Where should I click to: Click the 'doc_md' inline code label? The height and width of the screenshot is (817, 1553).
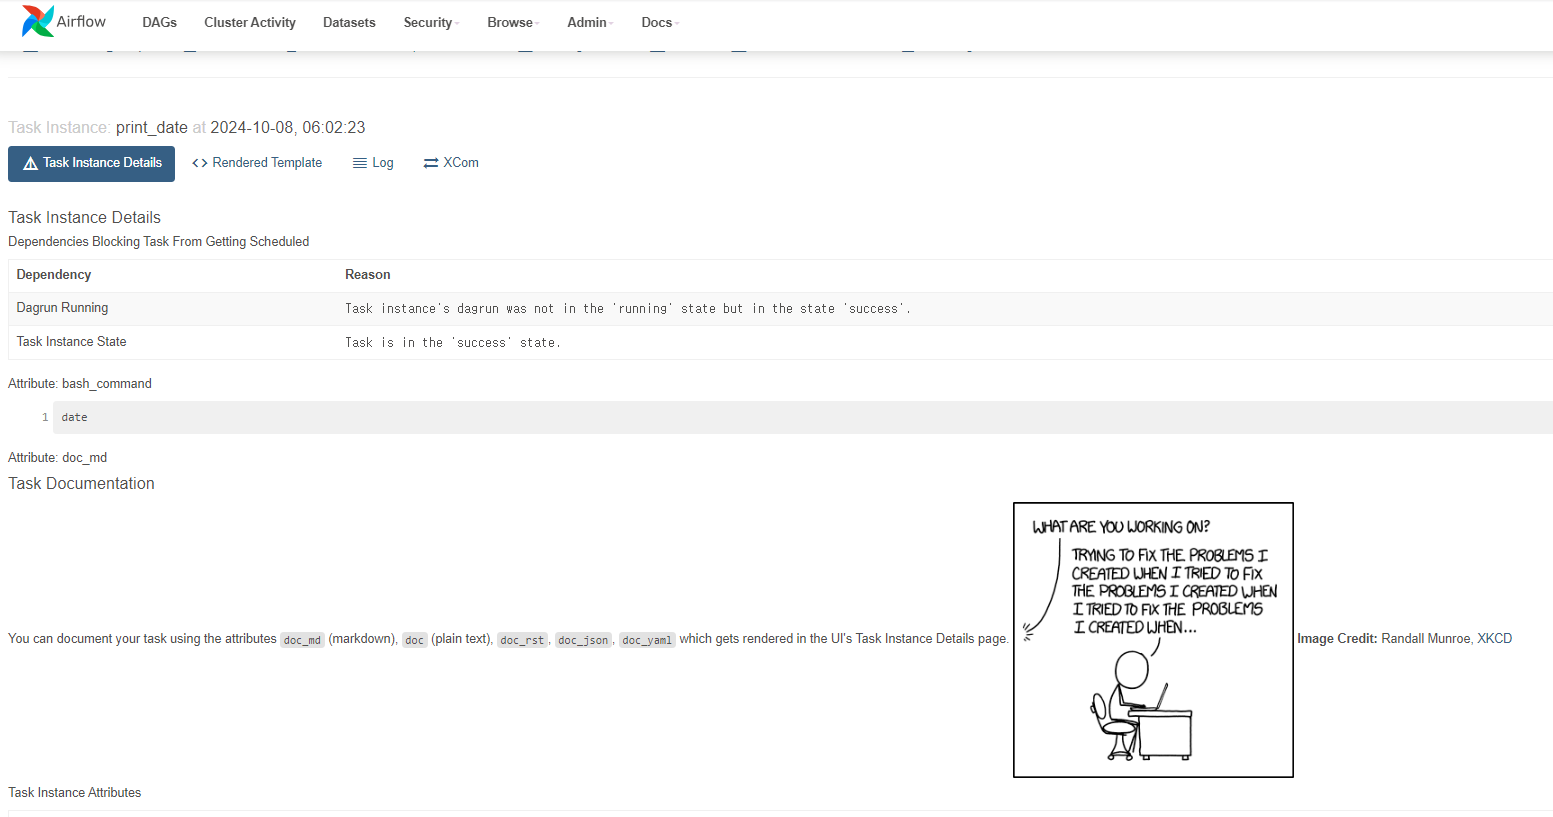click(302, 640)
